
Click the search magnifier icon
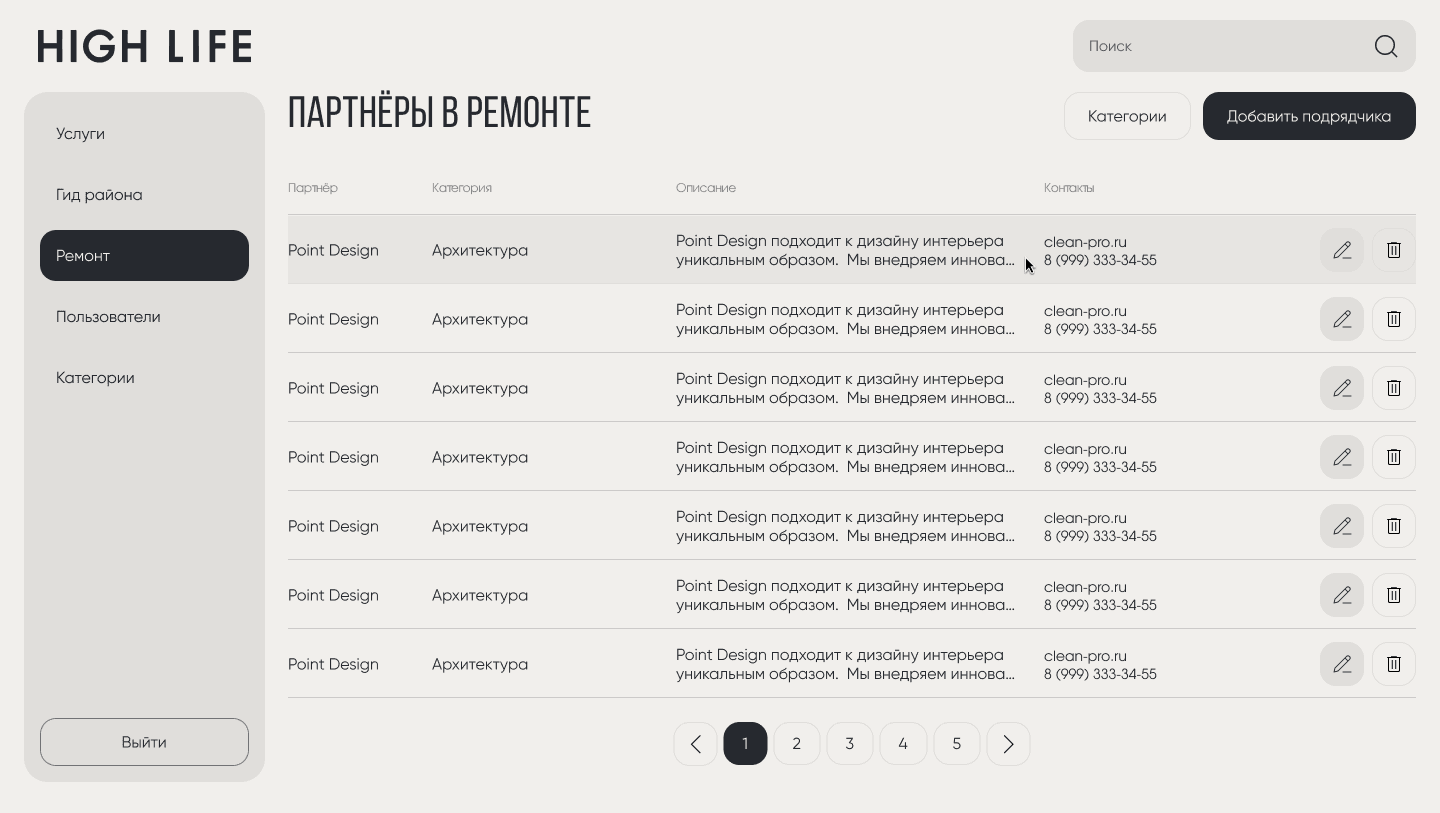(x=1385, y=46)
